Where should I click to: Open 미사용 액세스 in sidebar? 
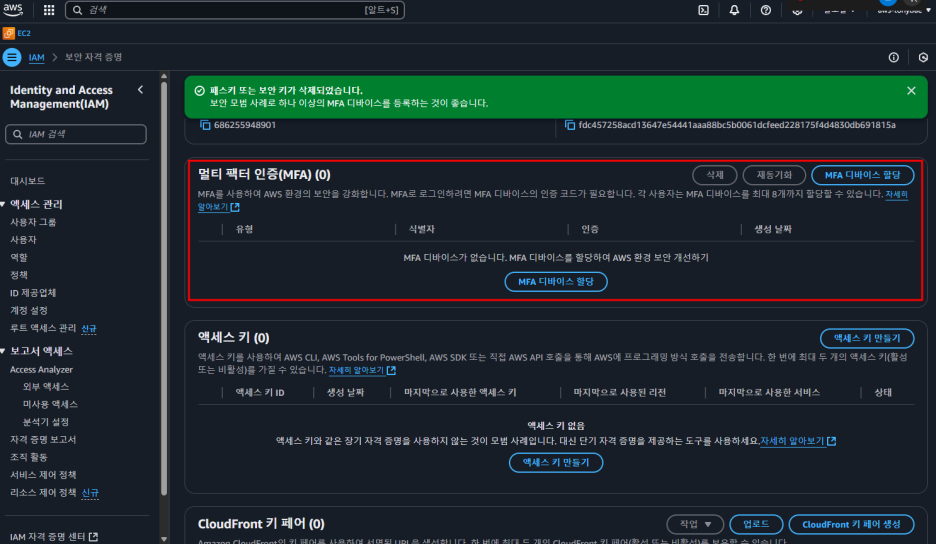click(x=50, y=404)
